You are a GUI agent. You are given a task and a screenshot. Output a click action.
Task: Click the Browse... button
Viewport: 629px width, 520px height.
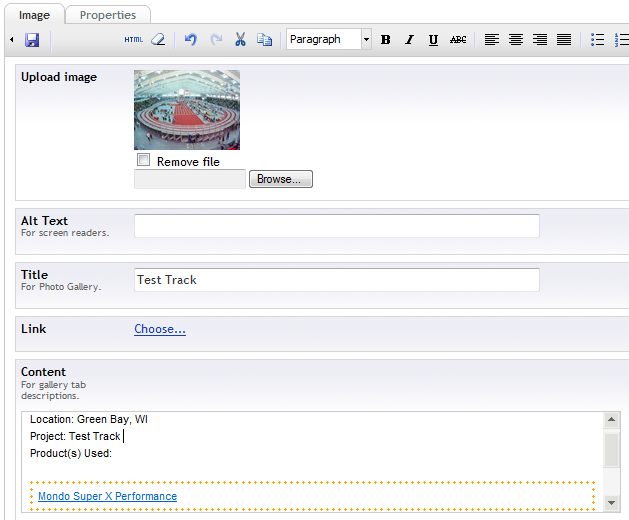[x=281, y=179]
